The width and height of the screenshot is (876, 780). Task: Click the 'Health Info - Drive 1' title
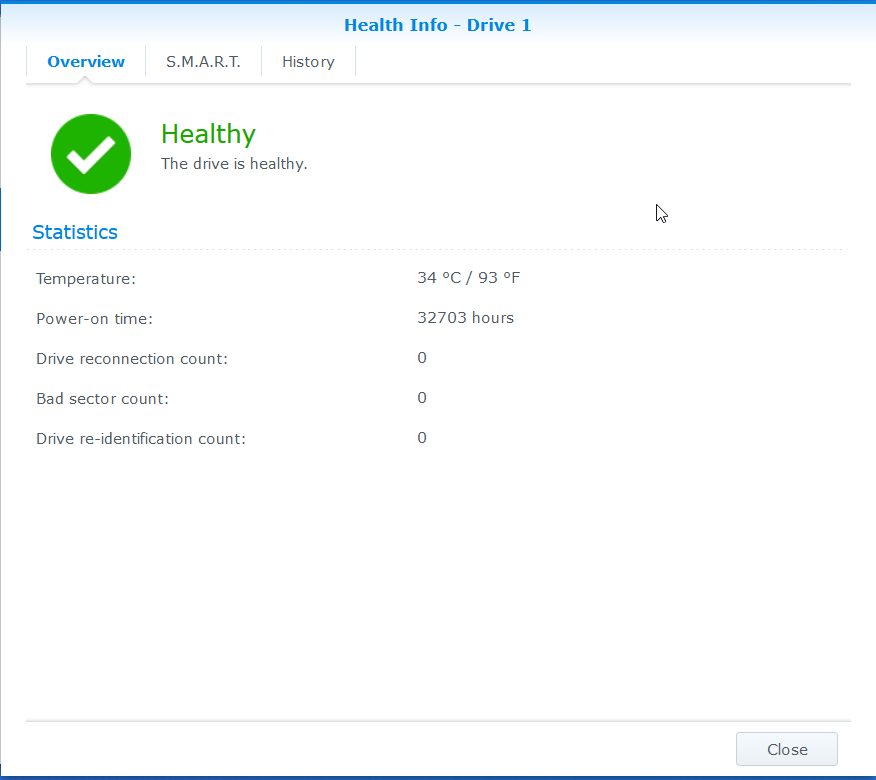click(437, 25)
